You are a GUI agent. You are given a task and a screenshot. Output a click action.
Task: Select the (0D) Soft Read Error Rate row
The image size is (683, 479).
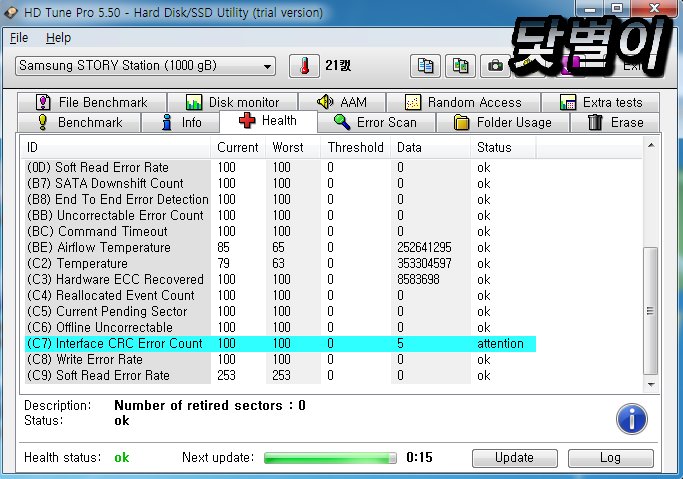[281, 168]
